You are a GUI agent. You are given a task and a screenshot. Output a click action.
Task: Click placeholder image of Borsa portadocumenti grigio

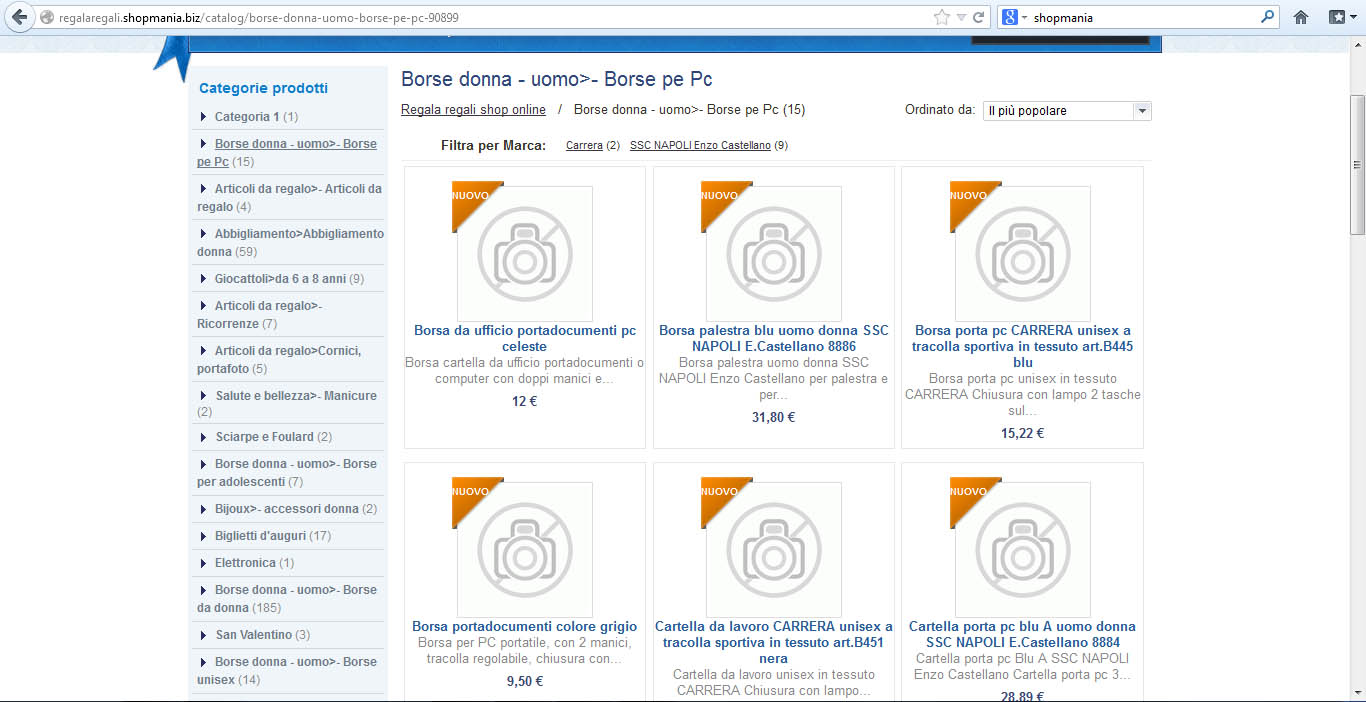525,549
